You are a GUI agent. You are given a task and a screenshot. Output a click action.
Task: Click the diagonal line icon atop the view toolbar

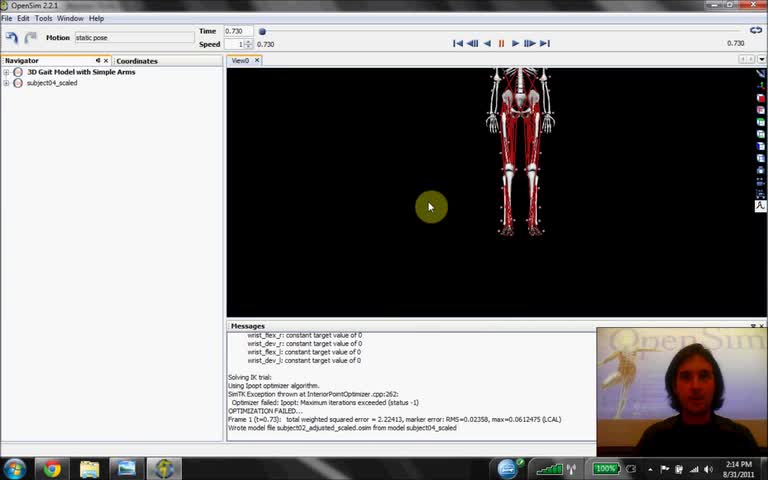[760, 74]
